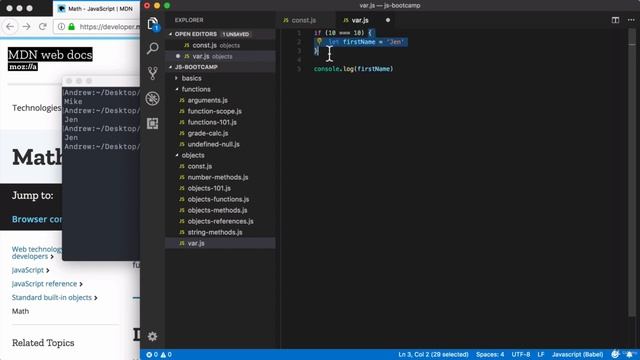Open objects-functions.js in the file tree
The width and height of the screenshot is (640, 360).
click(218, 199)
